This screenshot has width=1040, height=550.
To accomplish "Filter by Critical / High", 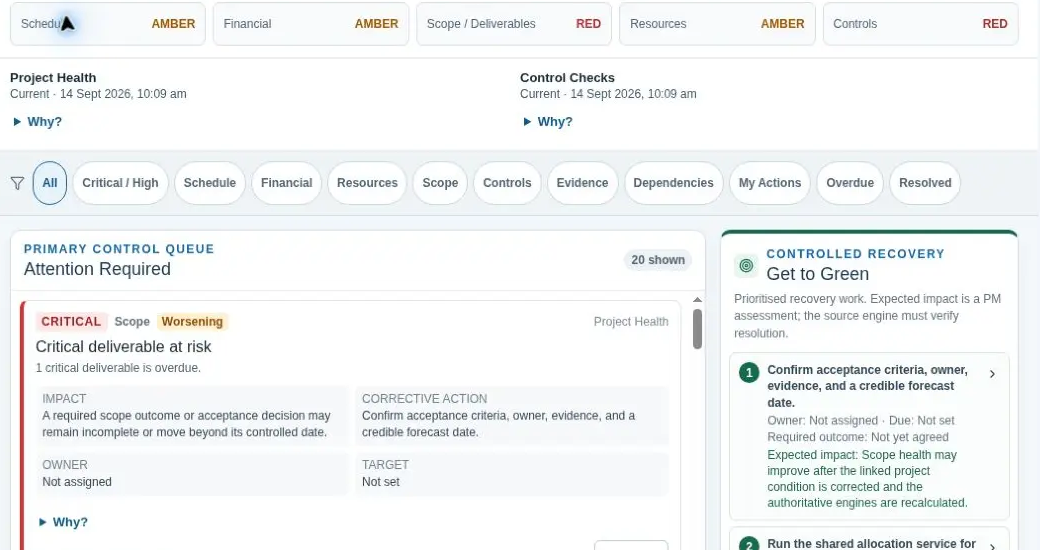I will (120, 183).
